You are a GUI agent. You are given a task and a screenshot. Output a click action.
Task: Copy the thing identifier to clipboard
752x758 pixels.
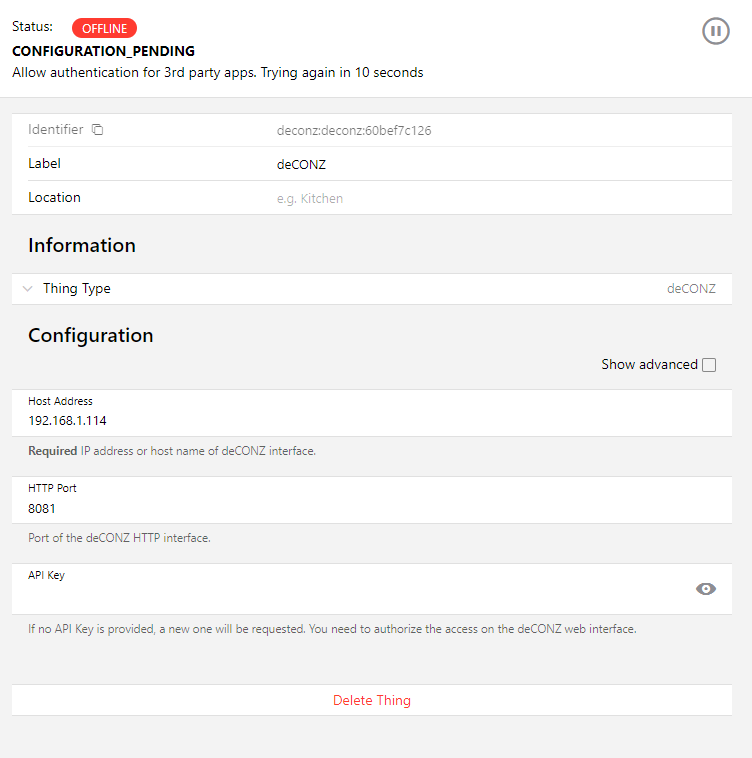tap(98, 130)
